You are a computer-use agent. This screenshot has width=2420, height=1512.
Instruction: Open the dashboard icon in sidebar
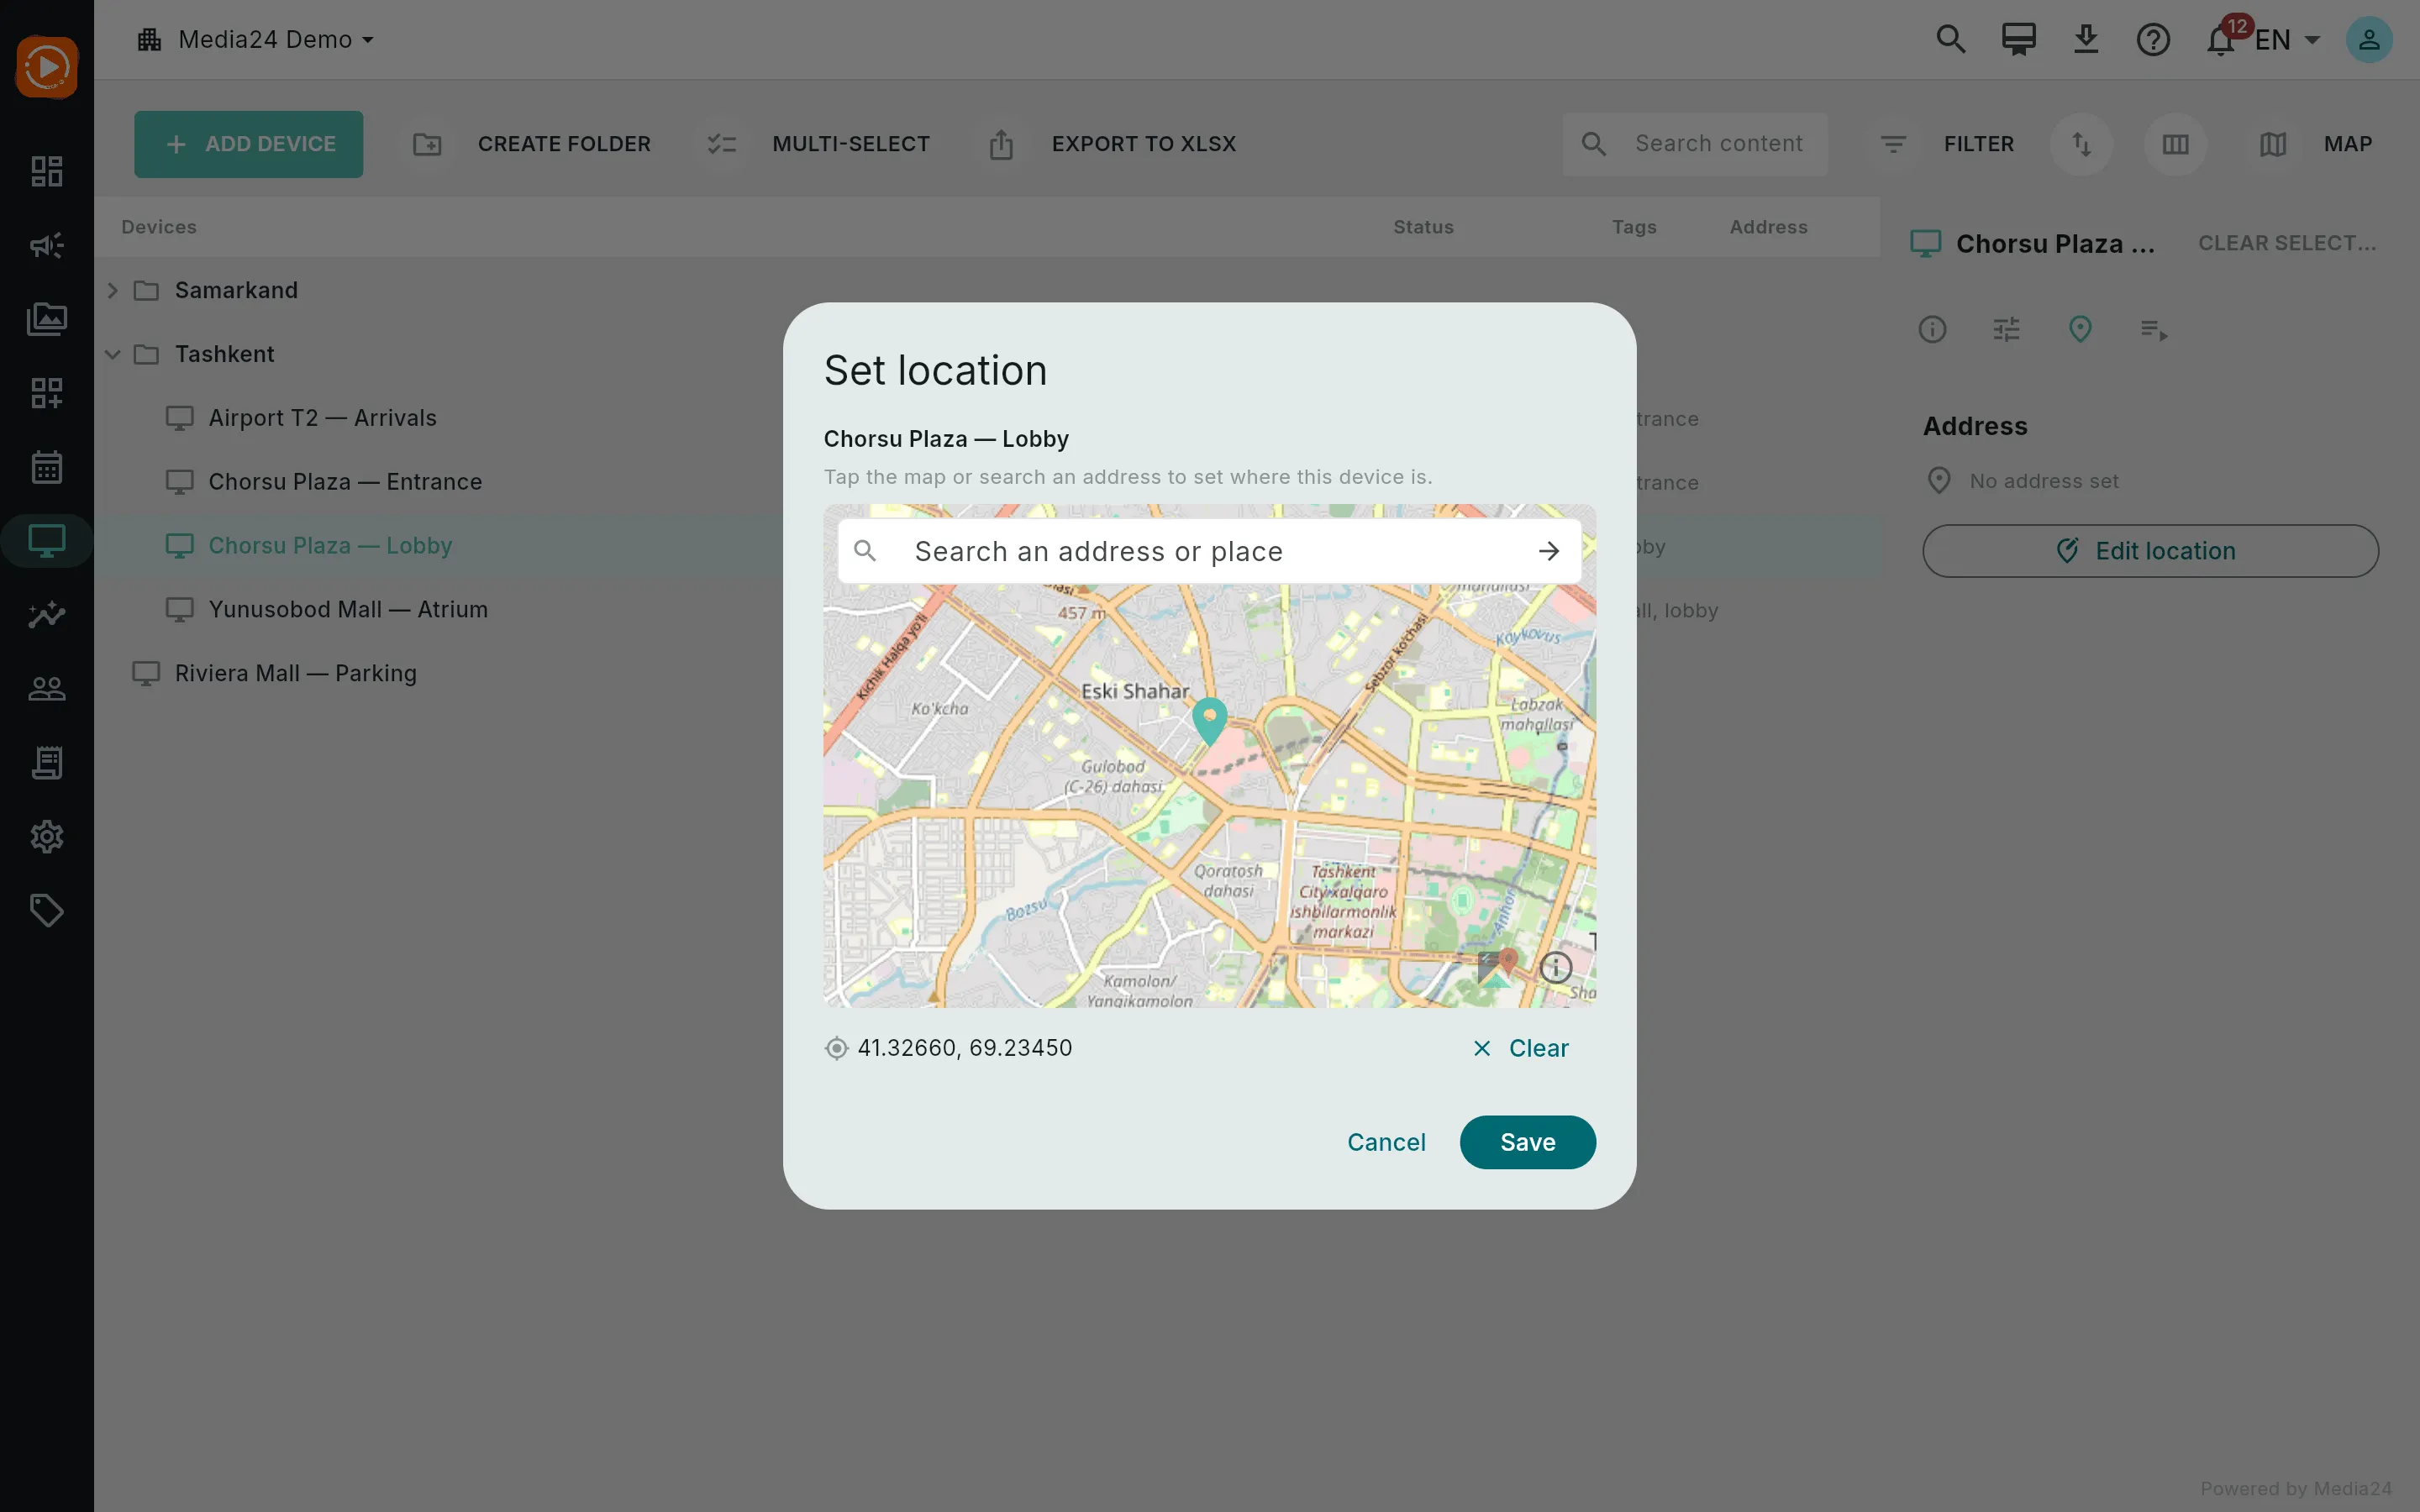coord(46,171)
